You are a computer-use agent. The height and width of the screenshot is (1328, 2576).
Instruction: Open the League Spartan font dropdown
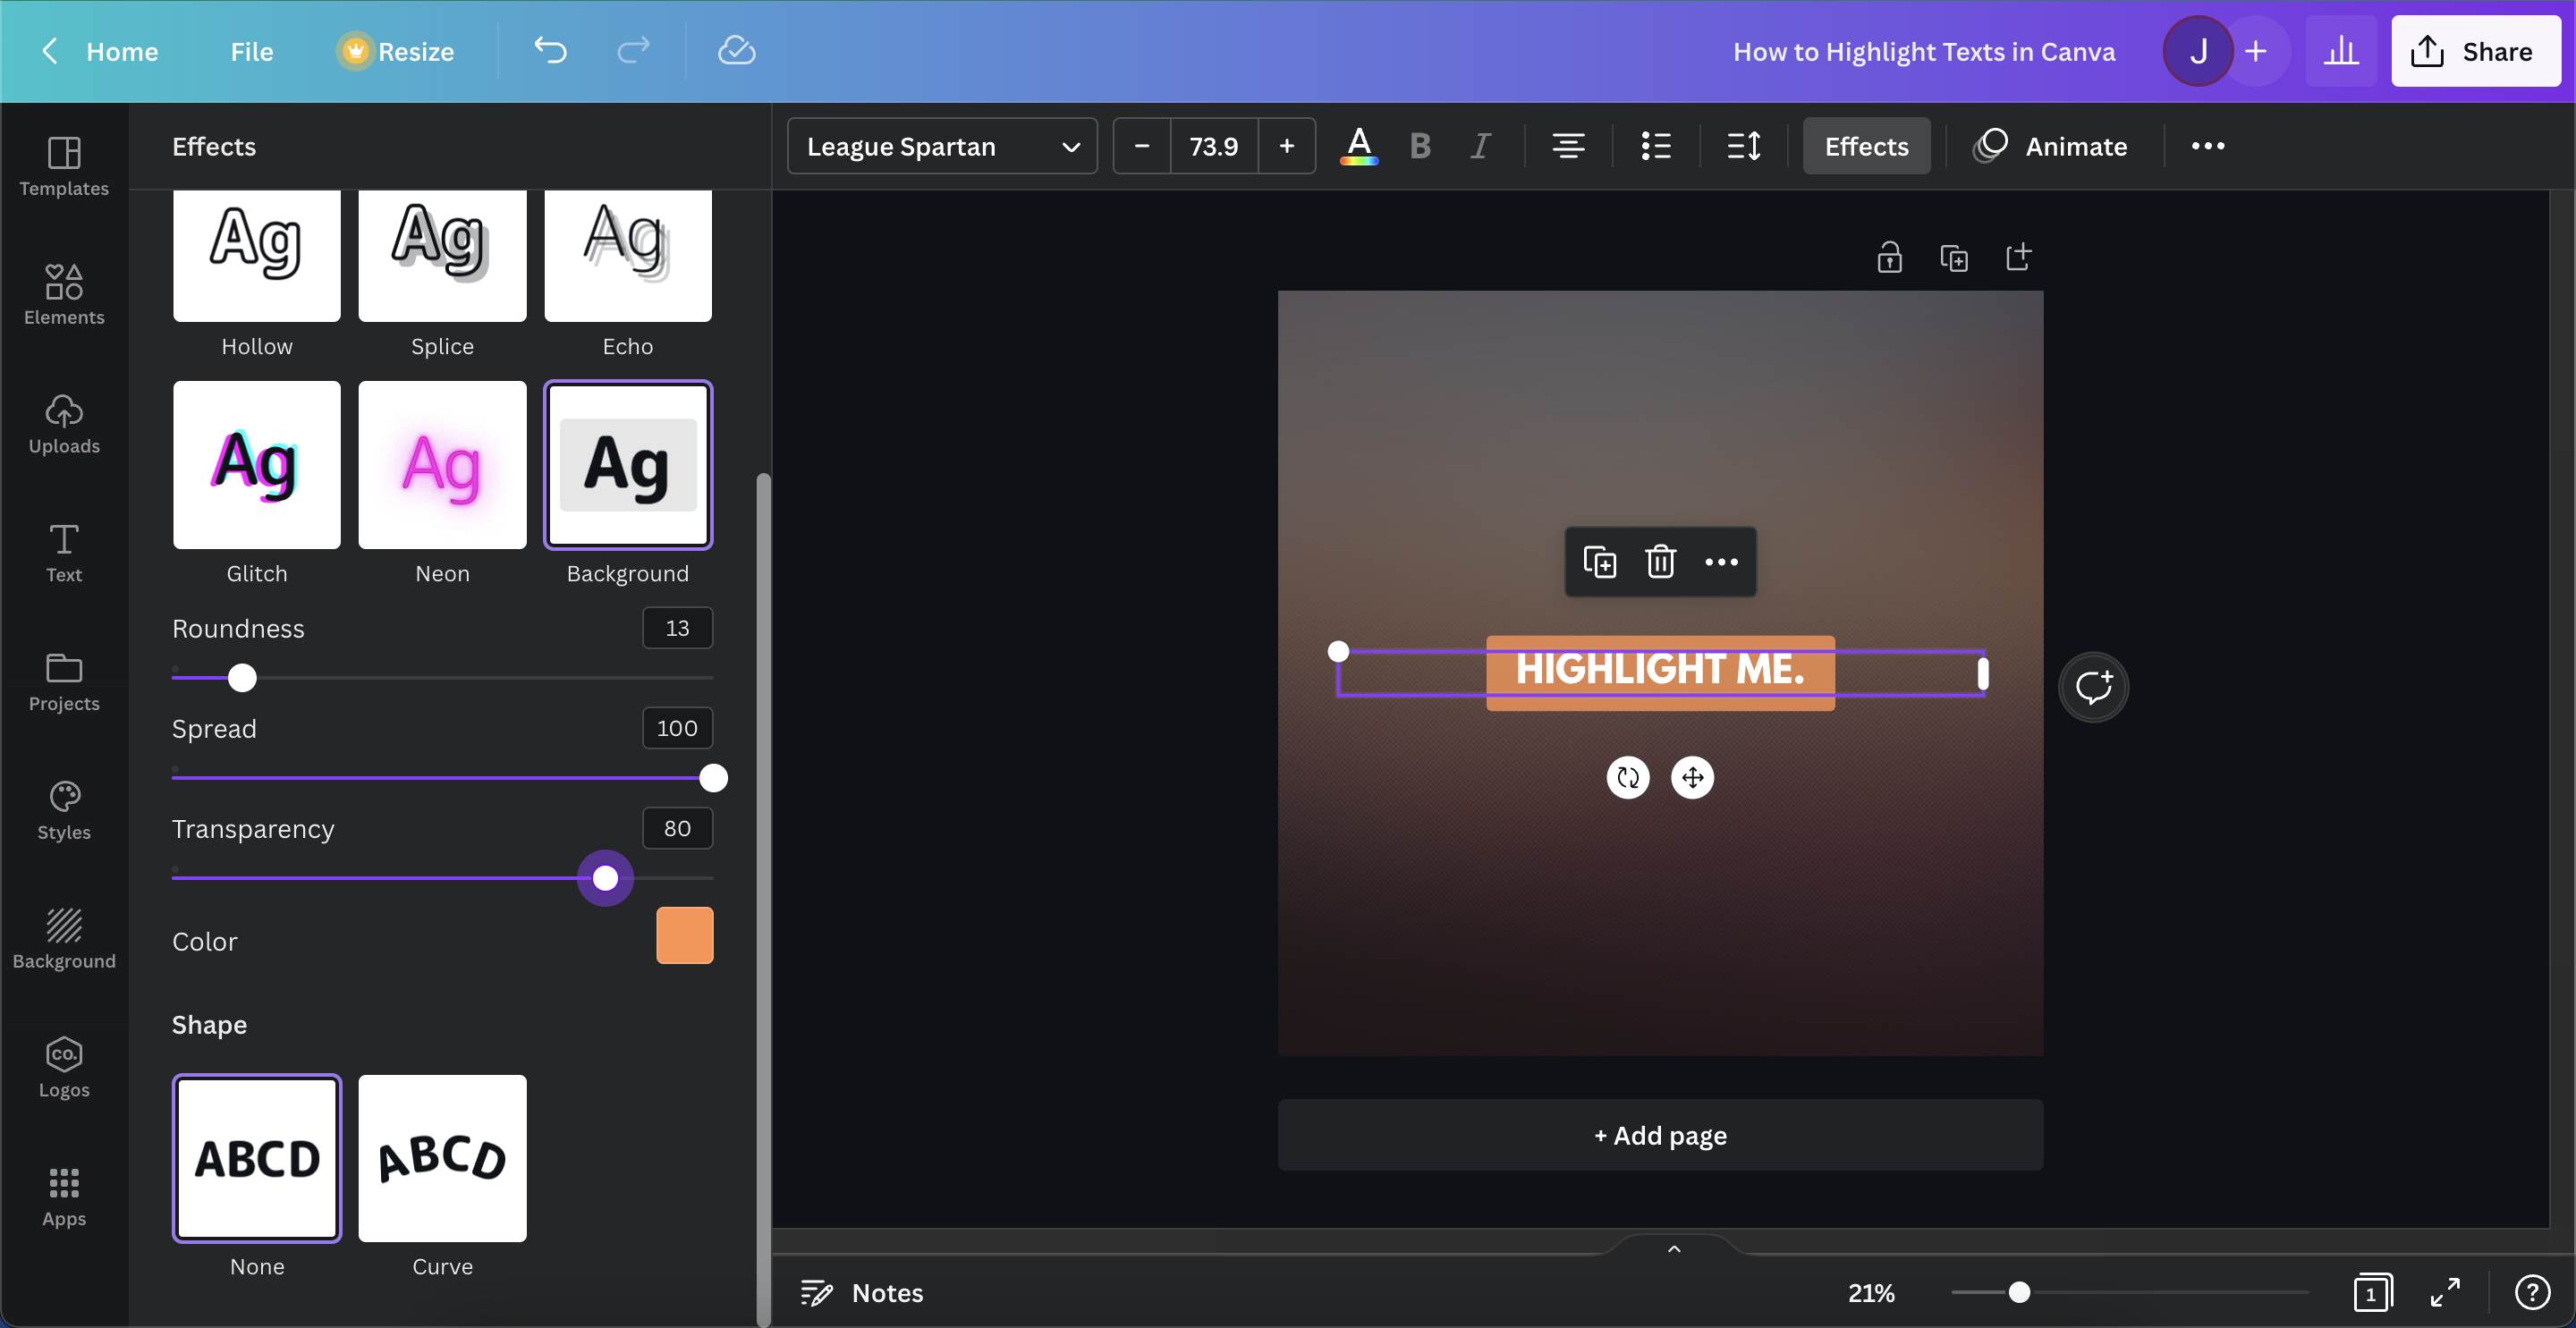click(942, 144)
